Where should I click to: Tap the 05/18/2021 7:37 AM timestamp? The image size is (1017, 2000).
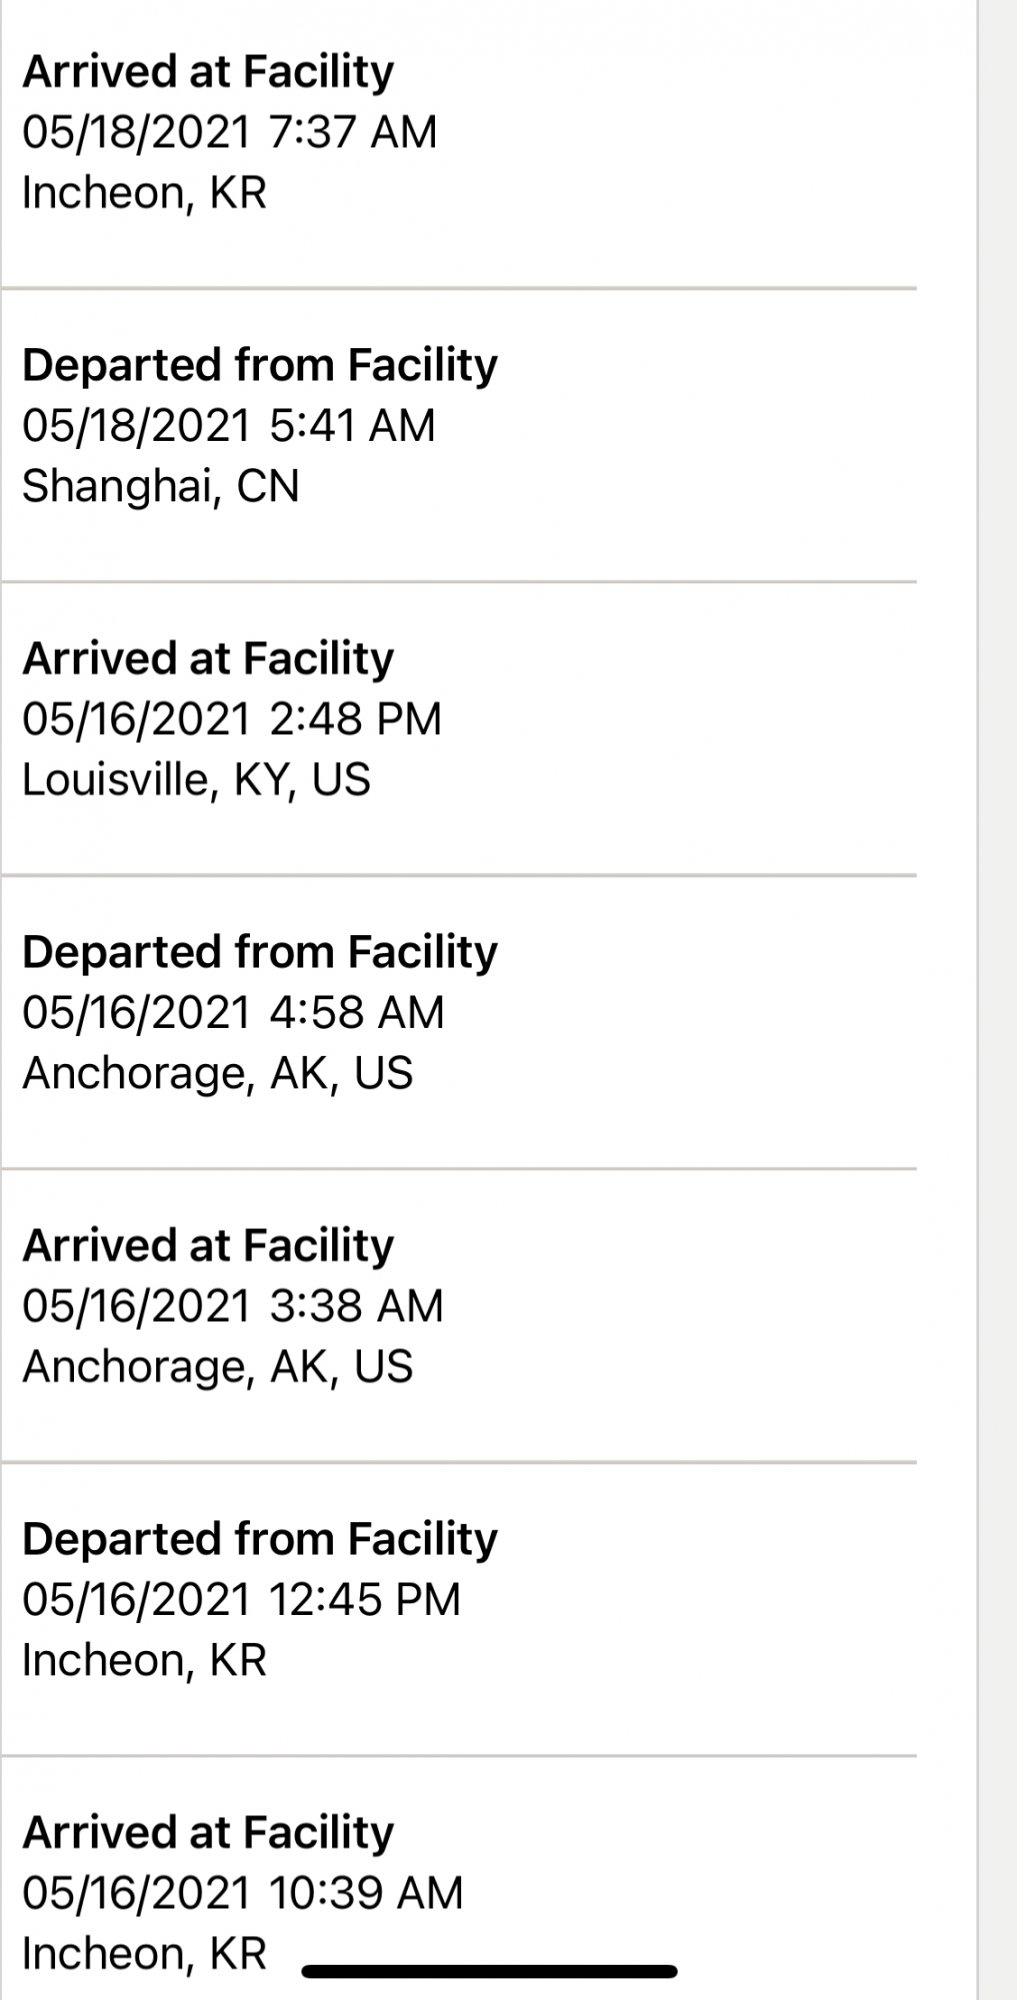click(230, 132)
